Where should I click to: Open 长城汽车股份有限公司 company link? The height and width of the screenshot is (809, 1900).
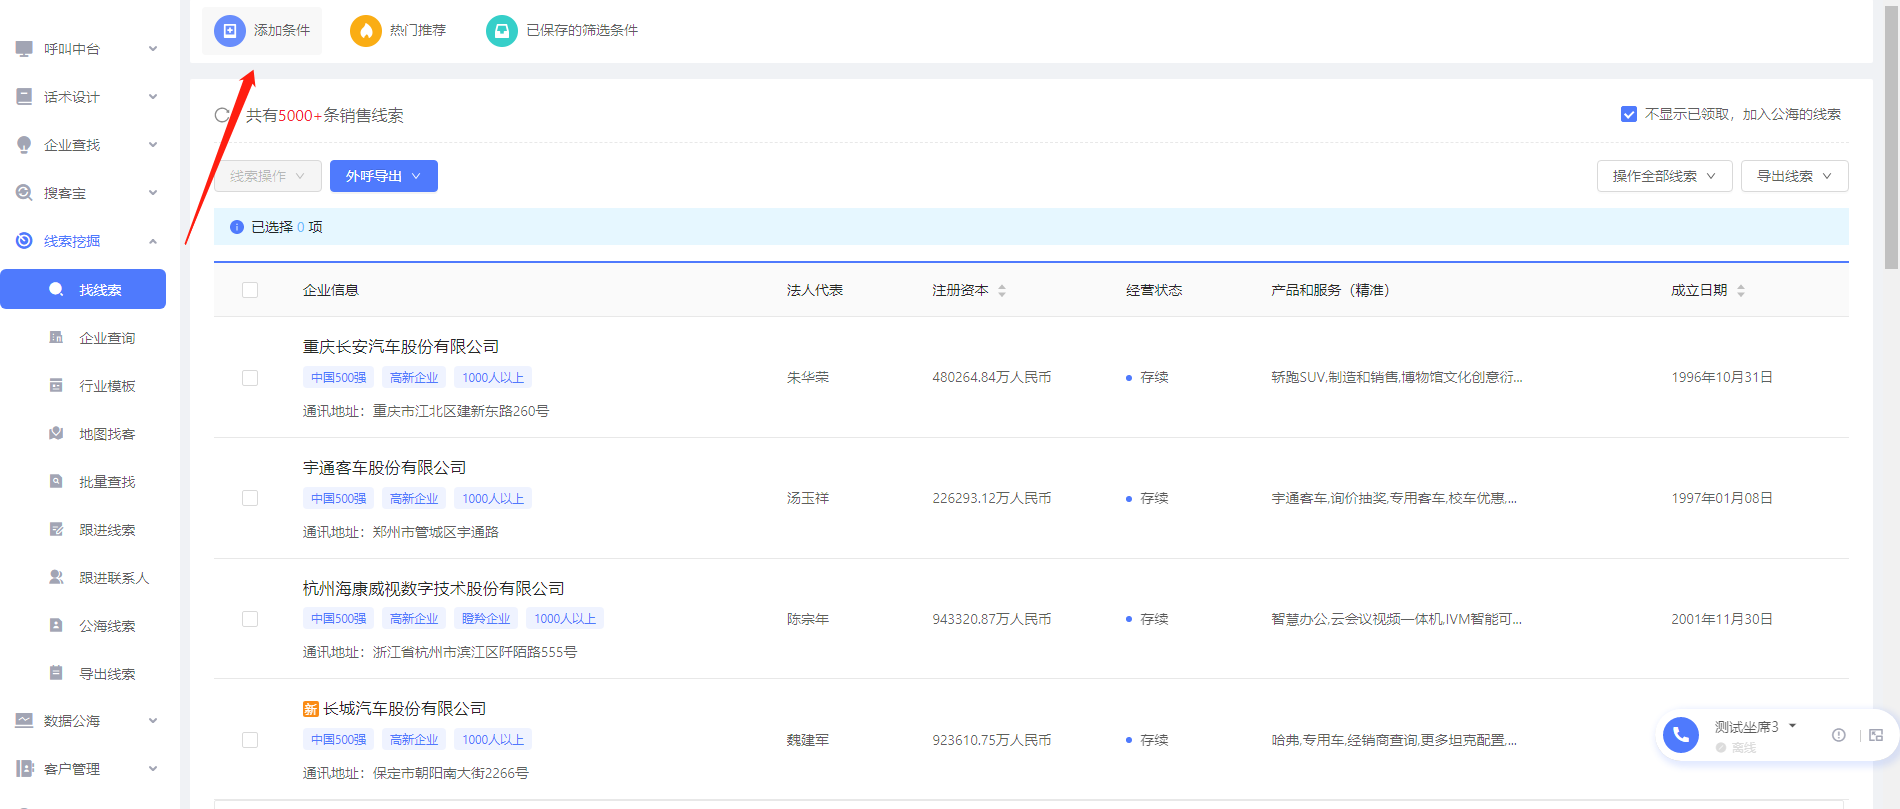(x=404, y=708)
